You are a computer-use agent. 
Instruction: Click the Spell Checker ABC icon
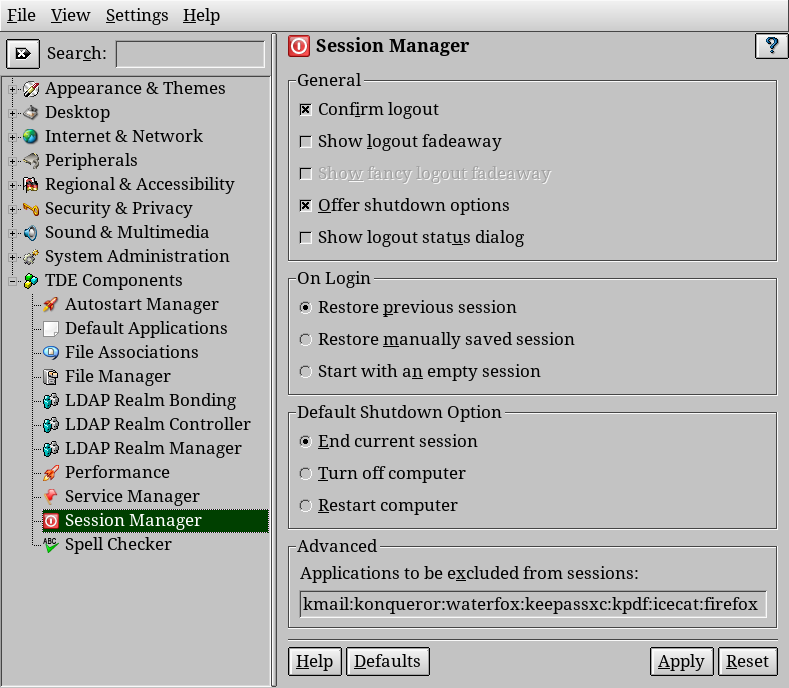(51, 545)
